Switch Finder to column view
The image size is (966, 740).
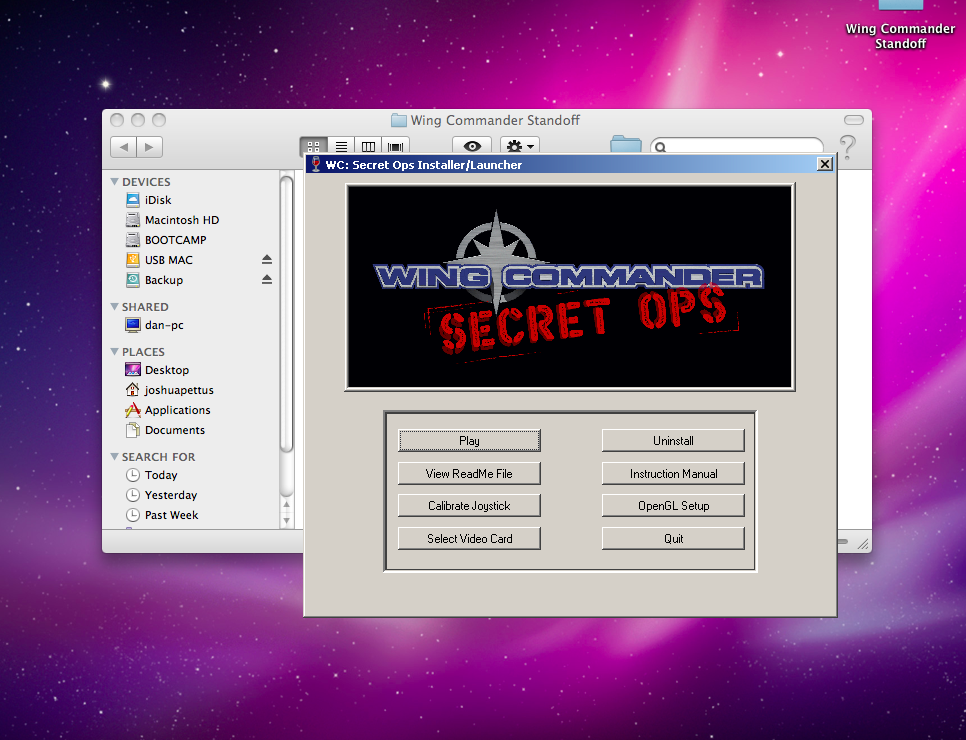pos(369,147)
